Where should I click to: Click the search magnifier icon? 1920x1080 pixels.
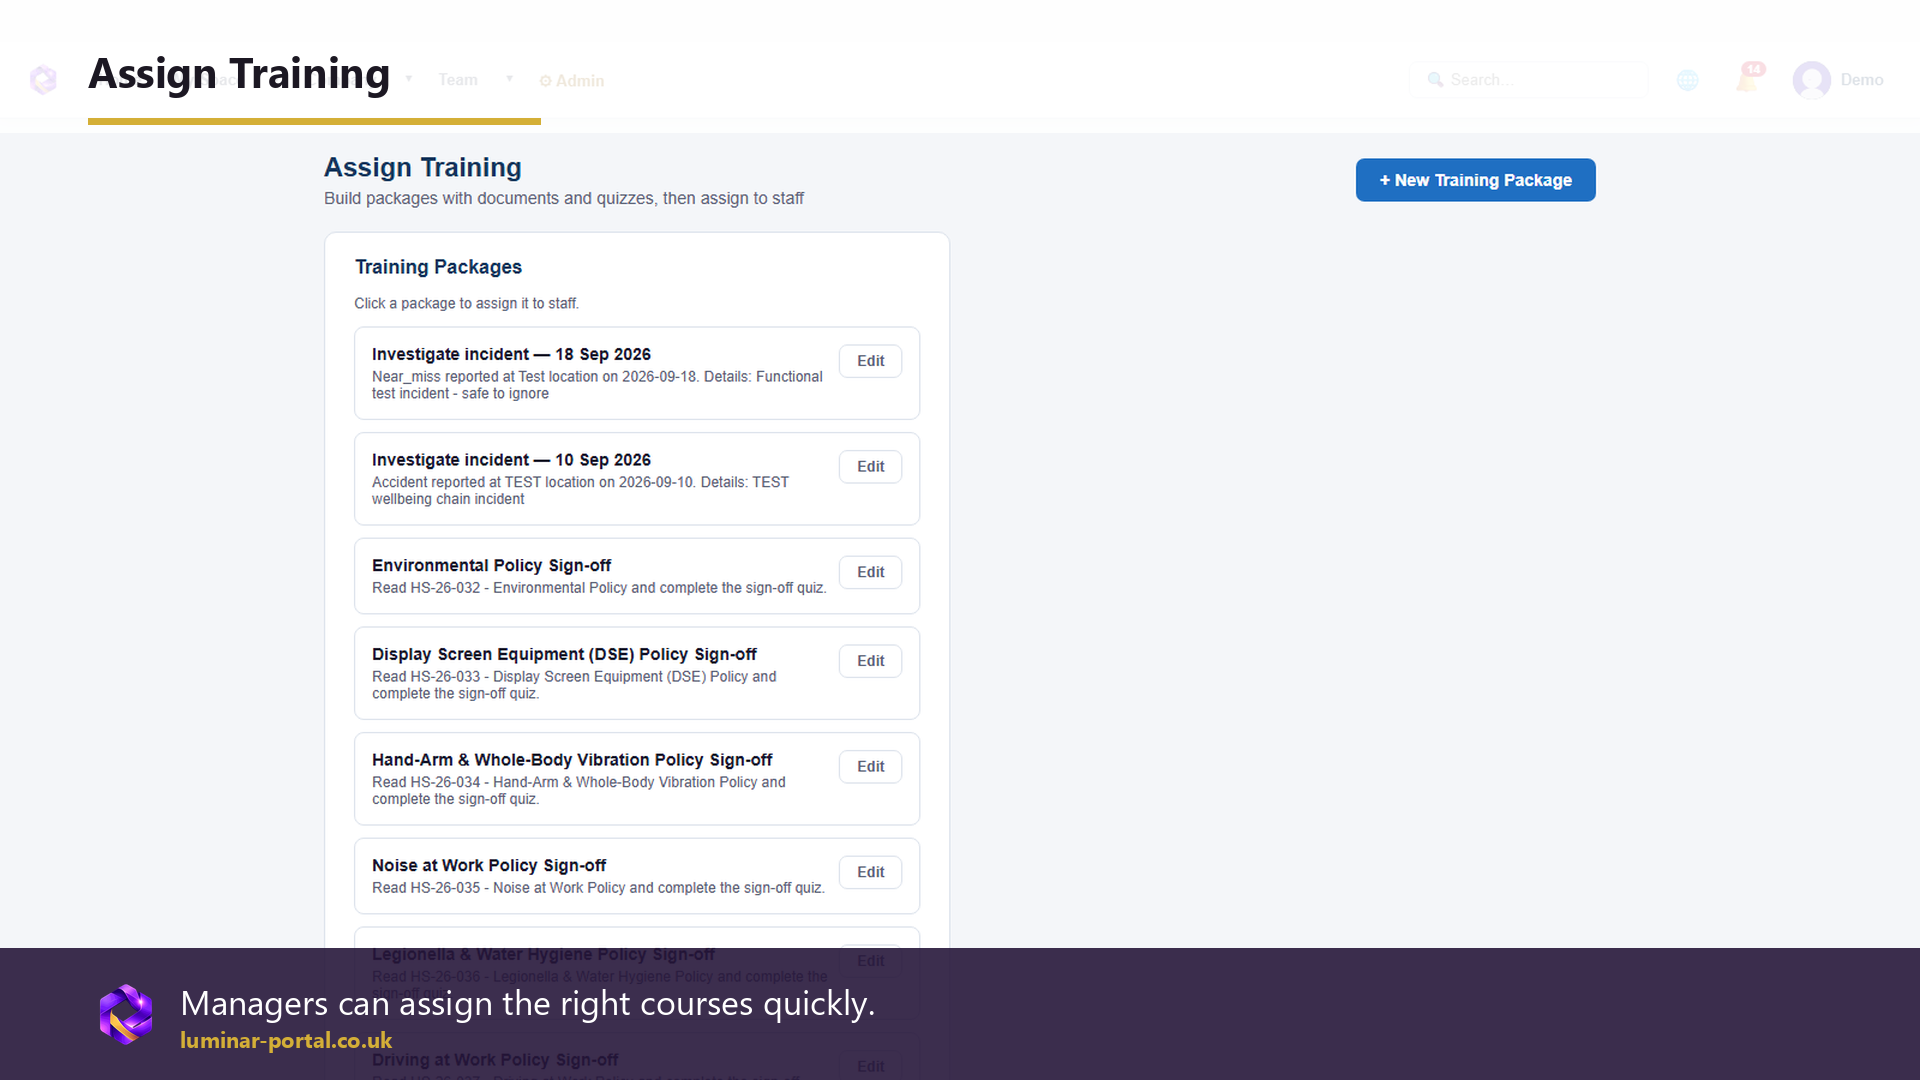[x=1435, y=80]
